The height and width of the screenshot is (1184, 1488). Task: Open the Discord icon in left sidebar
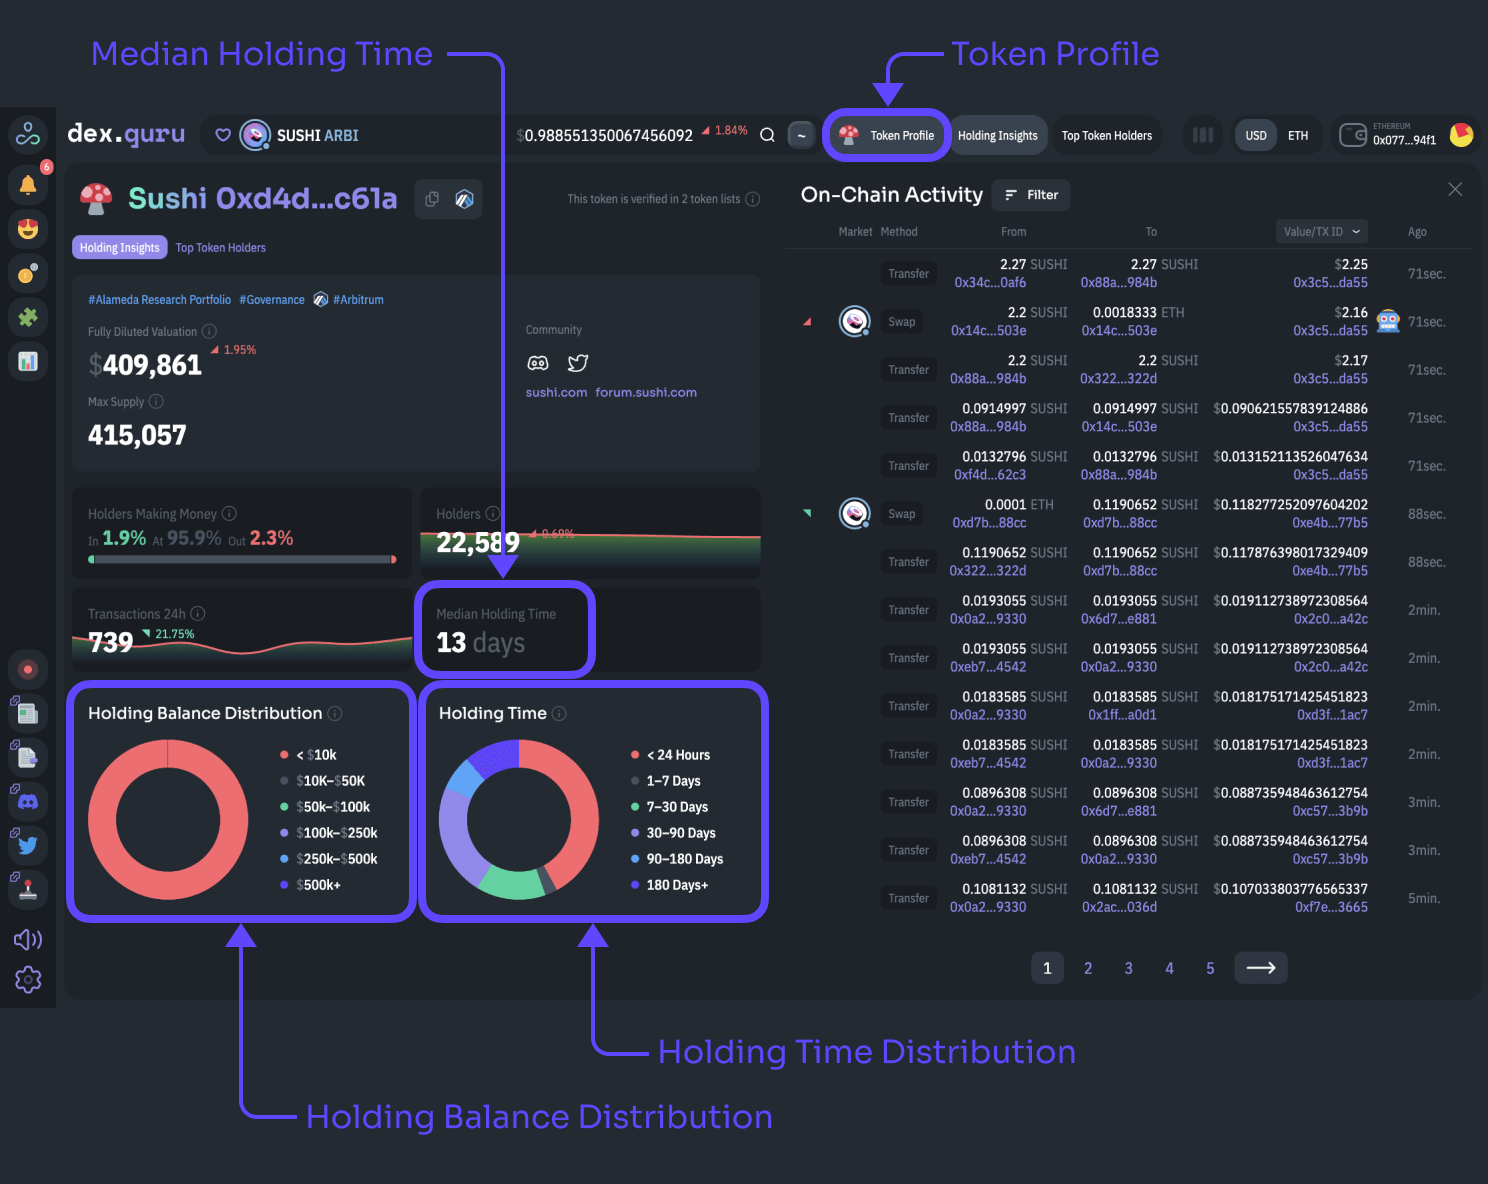pos(28,801)
